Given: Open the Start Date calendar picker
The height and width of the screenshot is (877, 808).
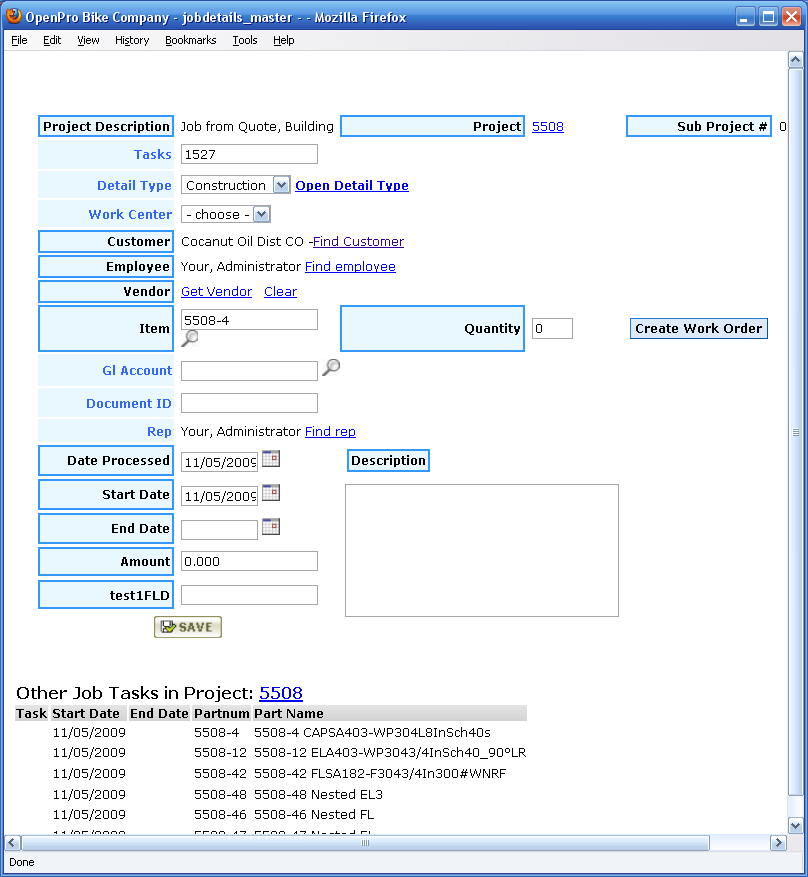Looking at the screenshot, I should 271,493.
